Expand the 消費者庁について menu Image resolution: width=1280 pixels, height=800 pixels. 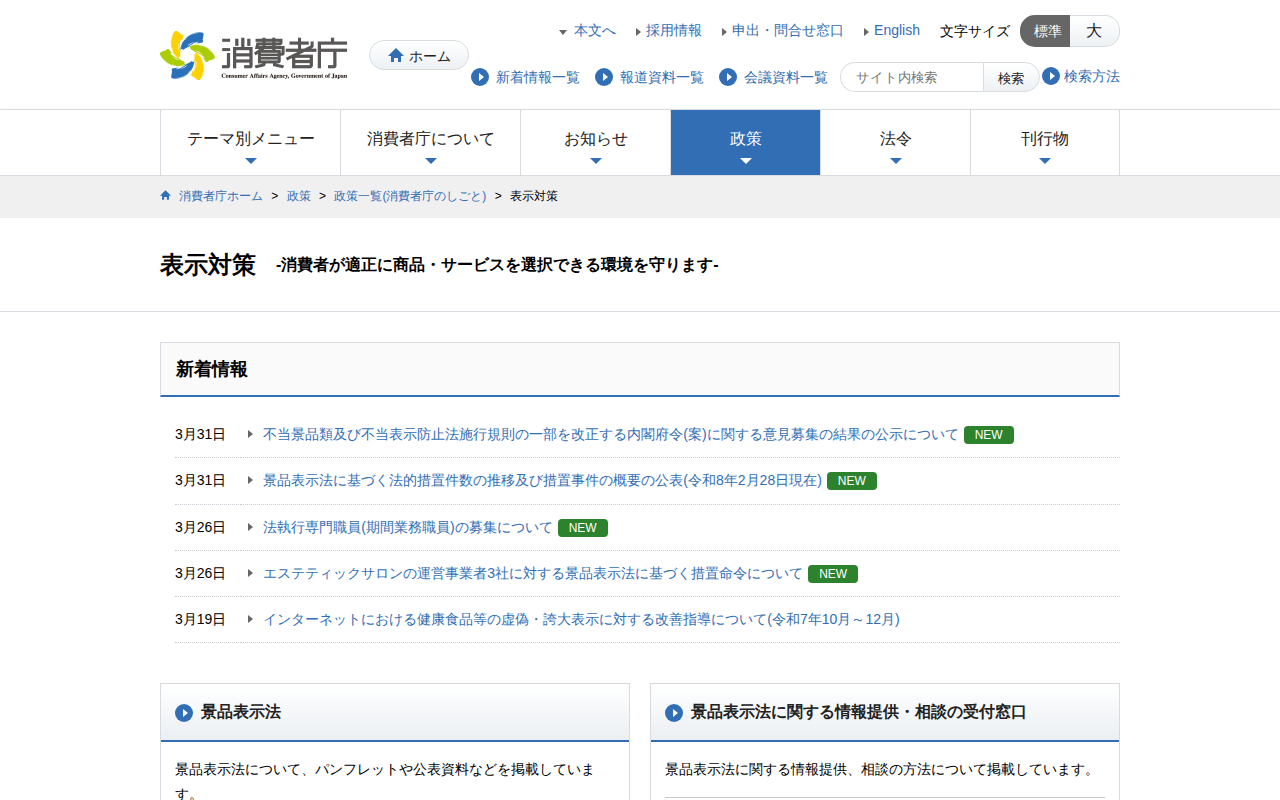pos(430,142)
